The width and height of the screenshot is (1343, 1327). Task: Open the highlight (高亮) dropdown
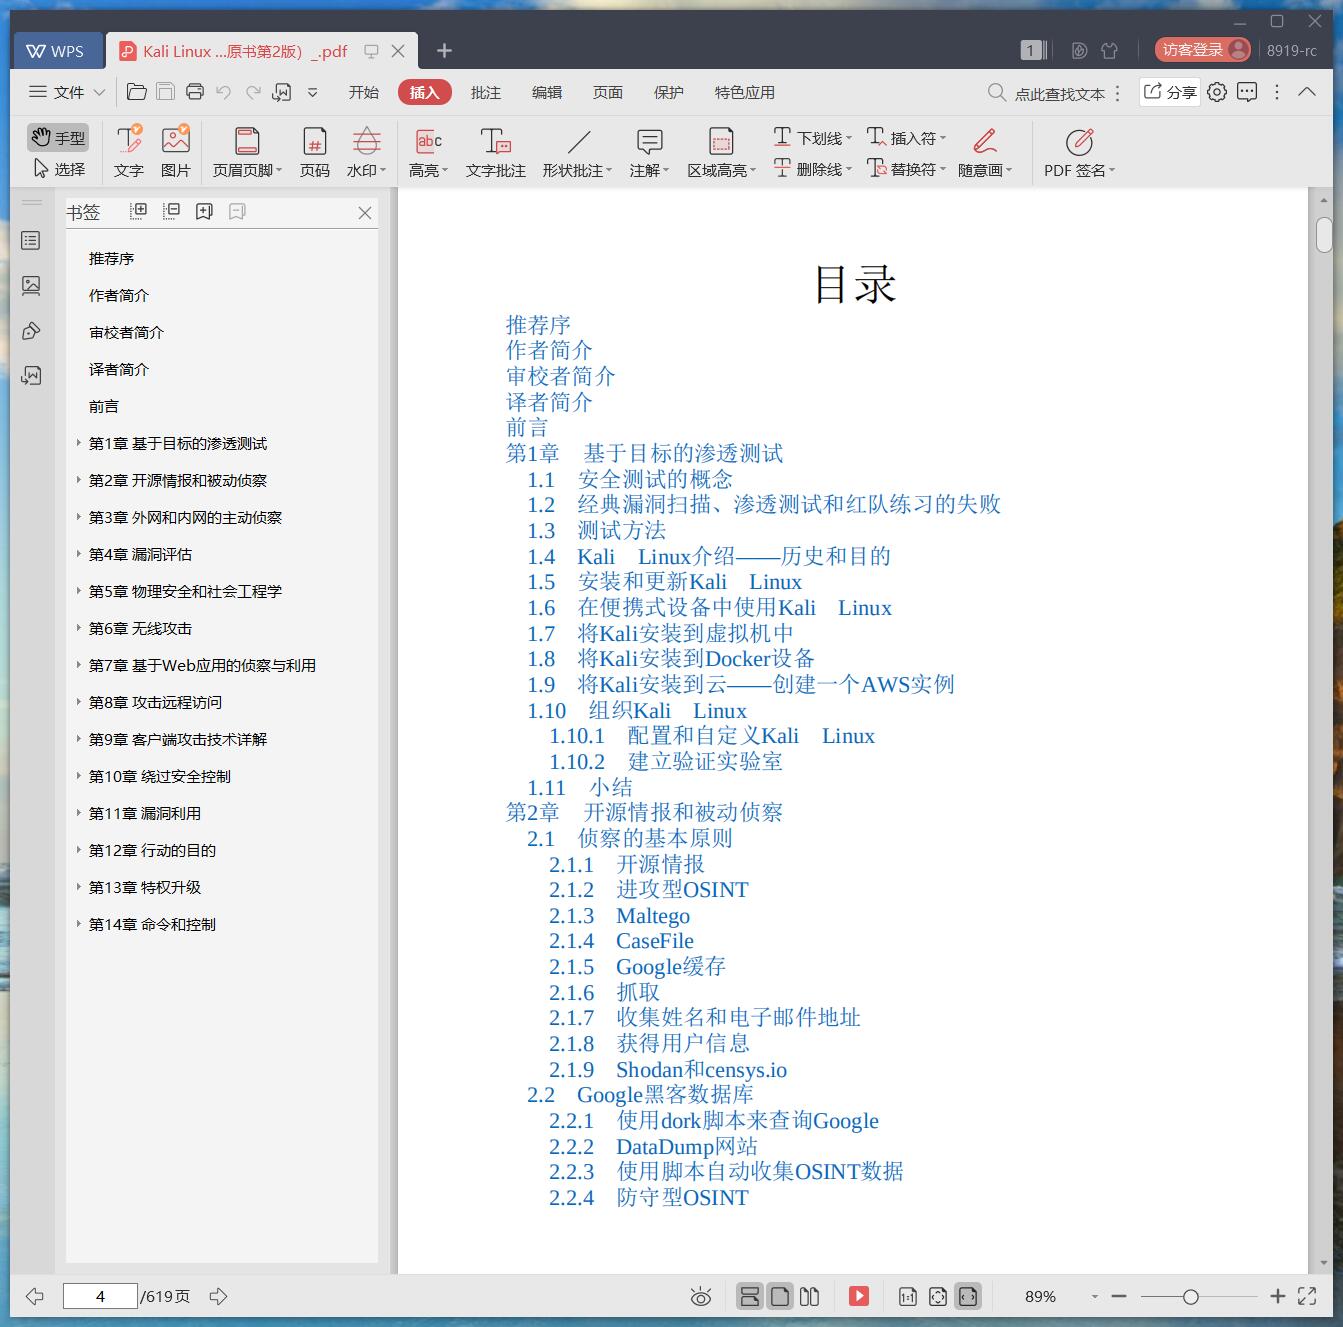428,151
